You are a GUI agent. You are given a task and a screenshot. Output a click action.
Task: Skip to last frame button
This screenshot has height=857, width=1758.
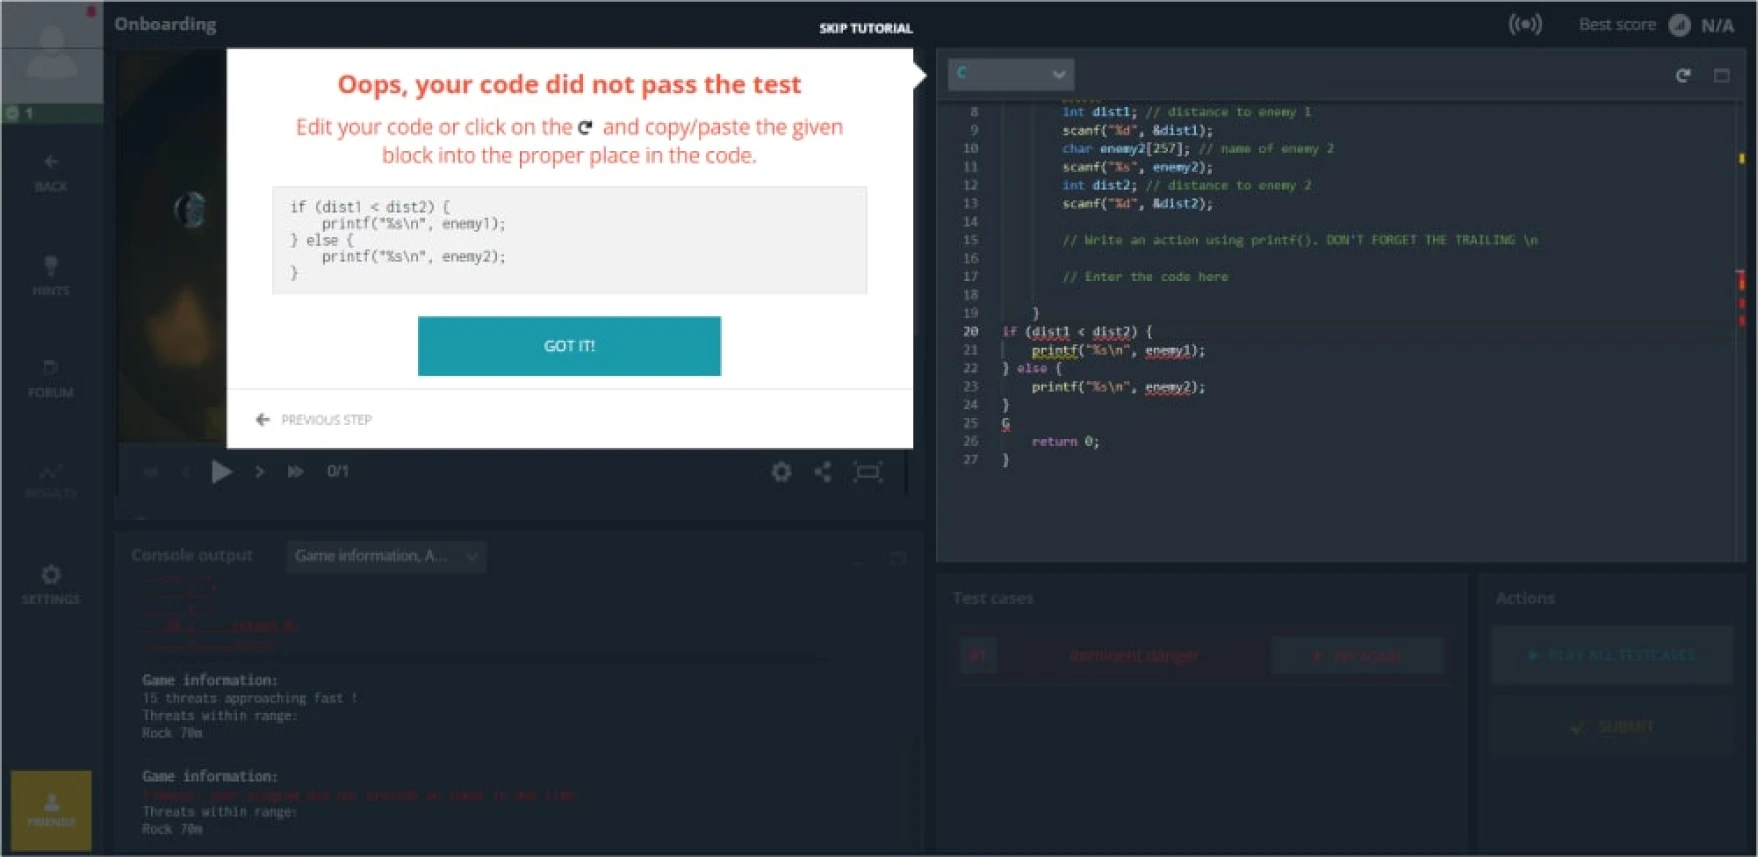pyautogui.click(x=295, y=471)
